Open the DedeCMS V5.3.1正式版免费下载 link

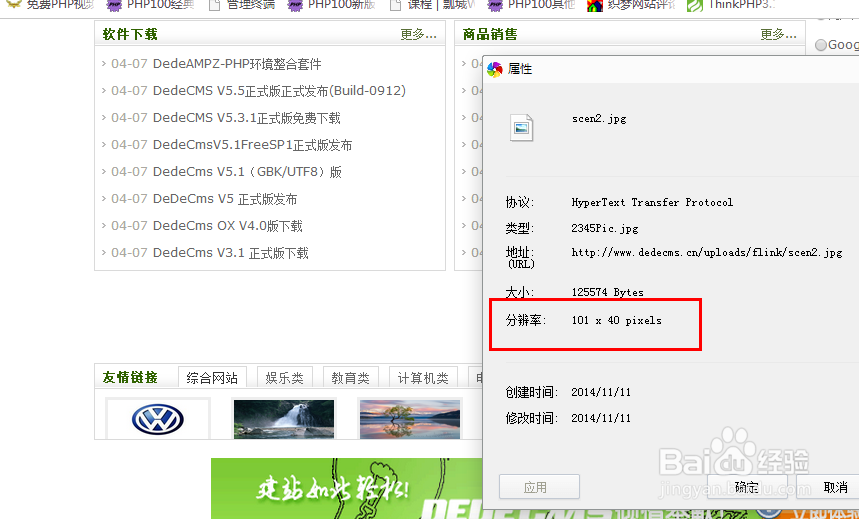(247, 118)
